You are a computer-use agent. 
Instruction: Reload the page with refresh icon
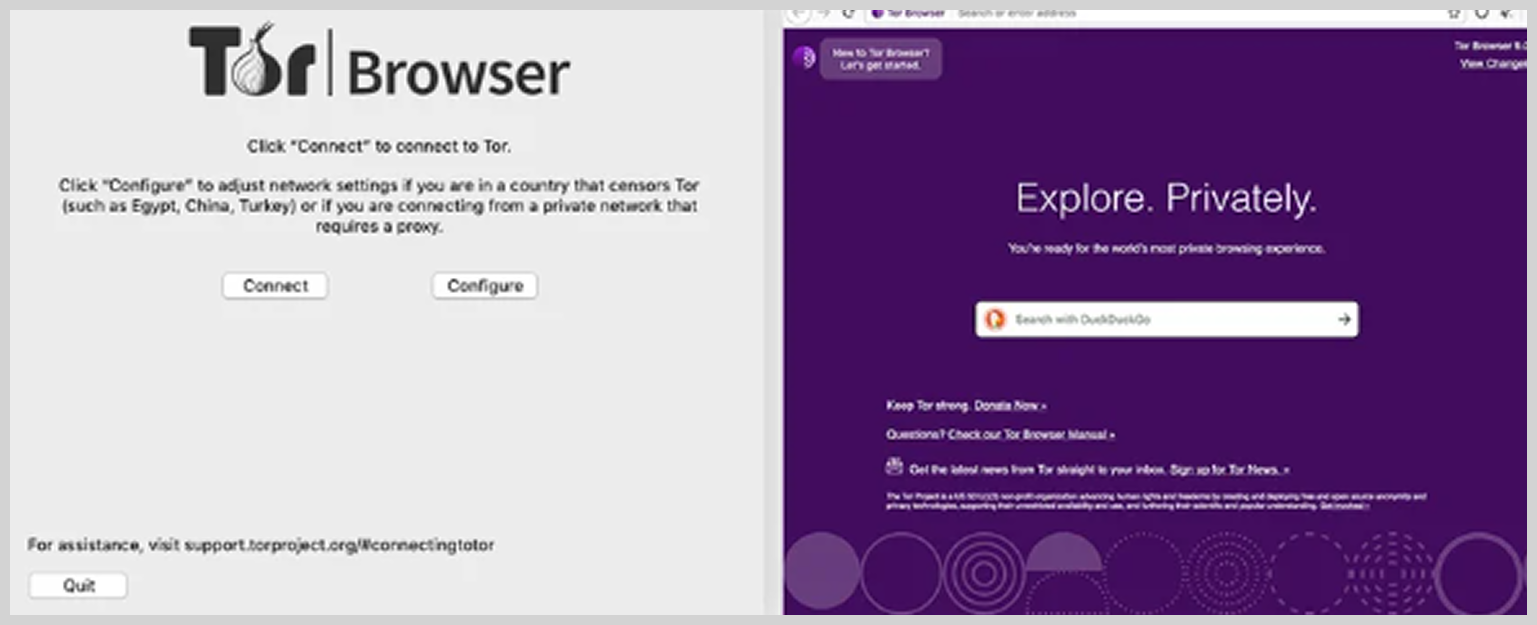[x=849, y=13]
